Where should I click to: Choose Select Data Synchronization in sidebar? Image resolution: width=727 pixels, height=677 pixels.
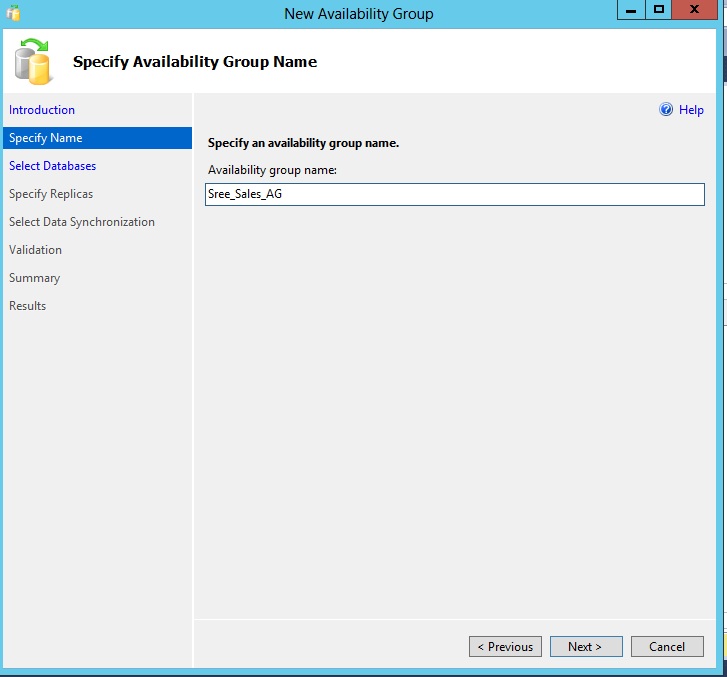(82, 222)
